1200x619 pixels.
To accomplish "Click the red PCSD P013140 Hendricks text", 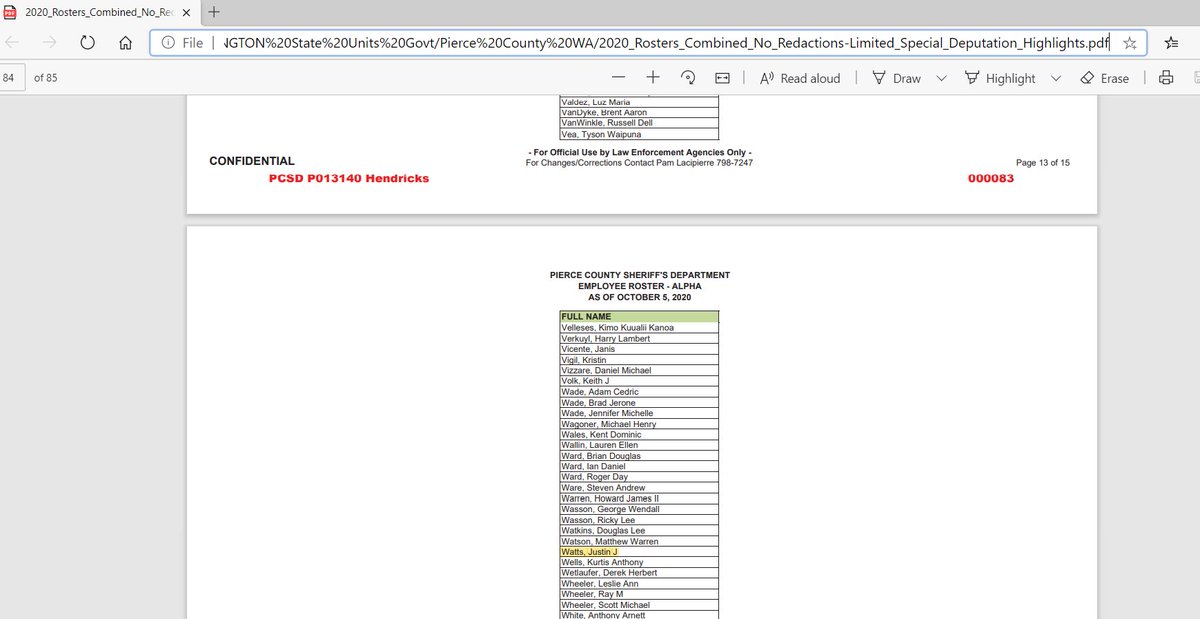I will tap(349, 178).
